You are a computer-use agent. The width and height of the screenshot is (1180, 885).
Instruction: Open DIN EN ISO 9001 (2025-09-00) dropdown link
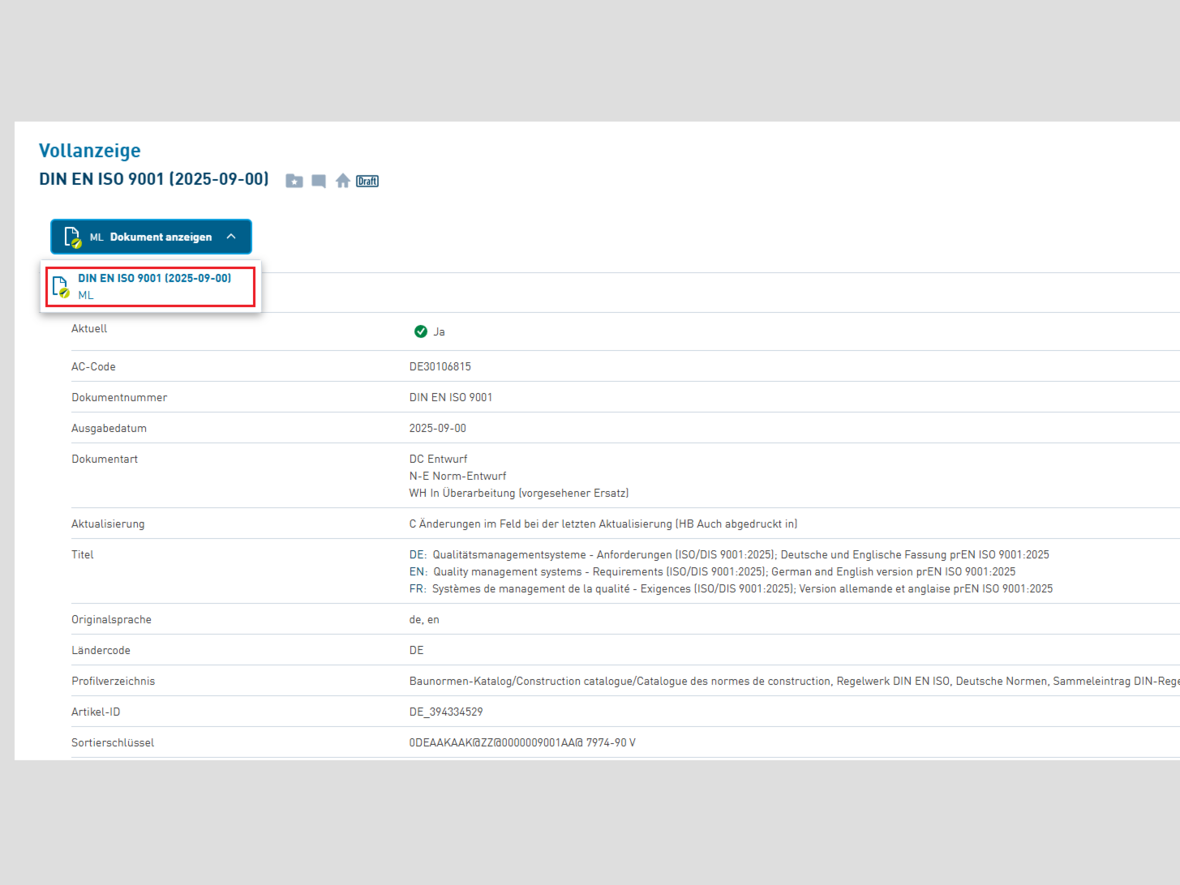click(154, 278)
